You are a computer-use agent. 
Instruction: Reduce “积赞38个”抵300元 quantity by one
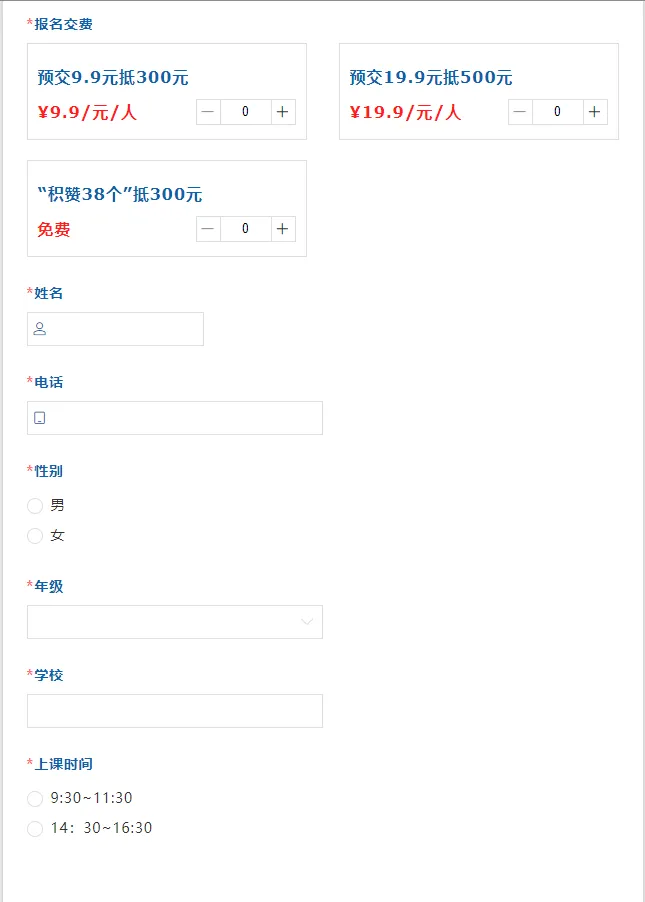208,229
